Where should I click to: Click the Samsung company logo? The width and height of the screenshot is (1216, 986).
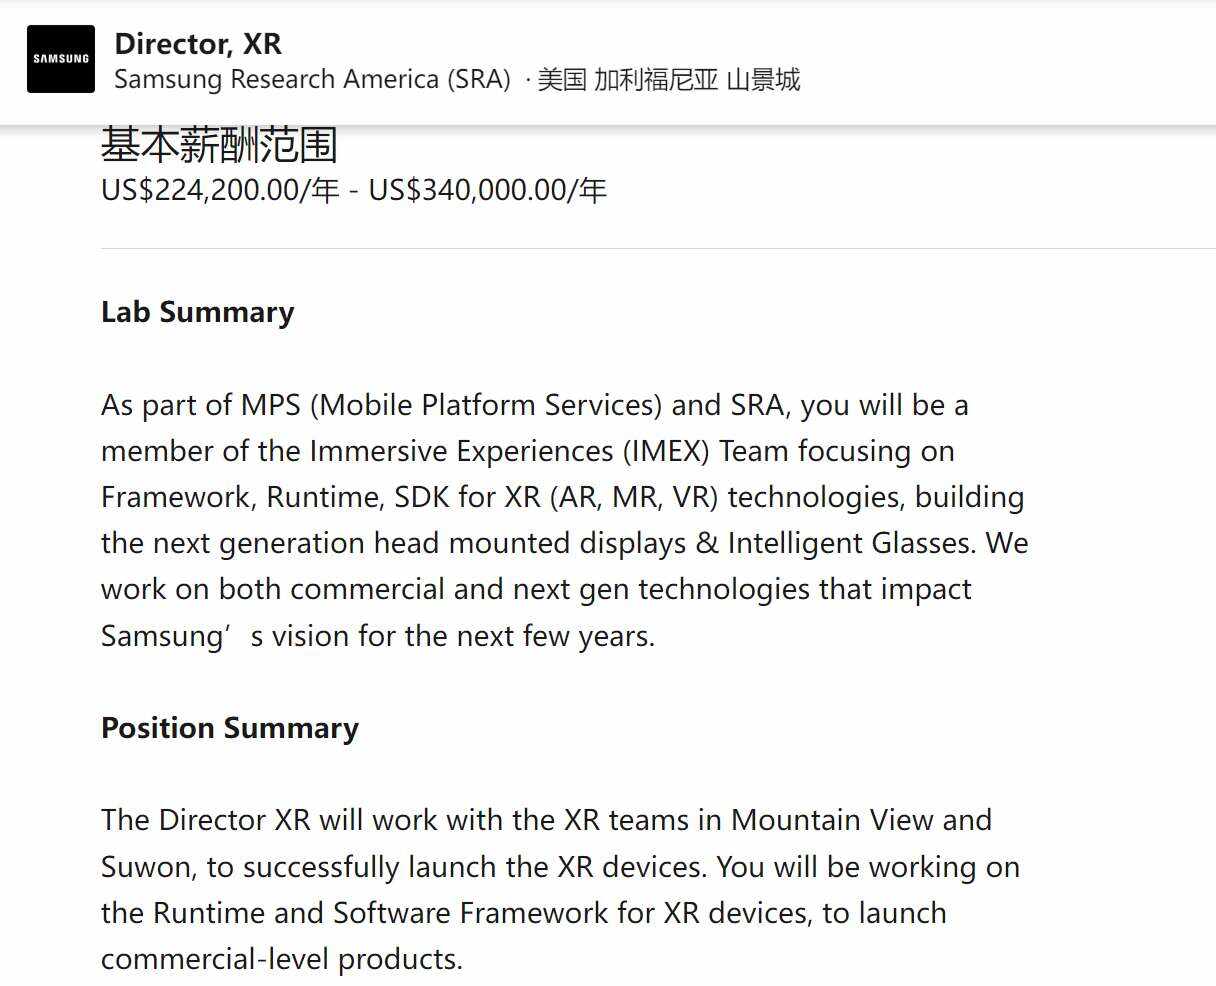coord(61,59)
